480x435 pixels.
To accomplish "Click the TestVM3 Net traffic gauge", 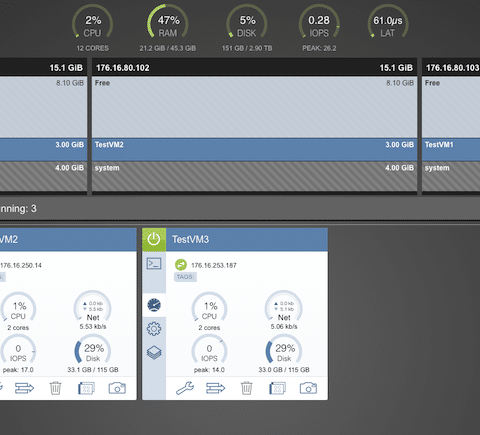I will [x=284, y=307].
